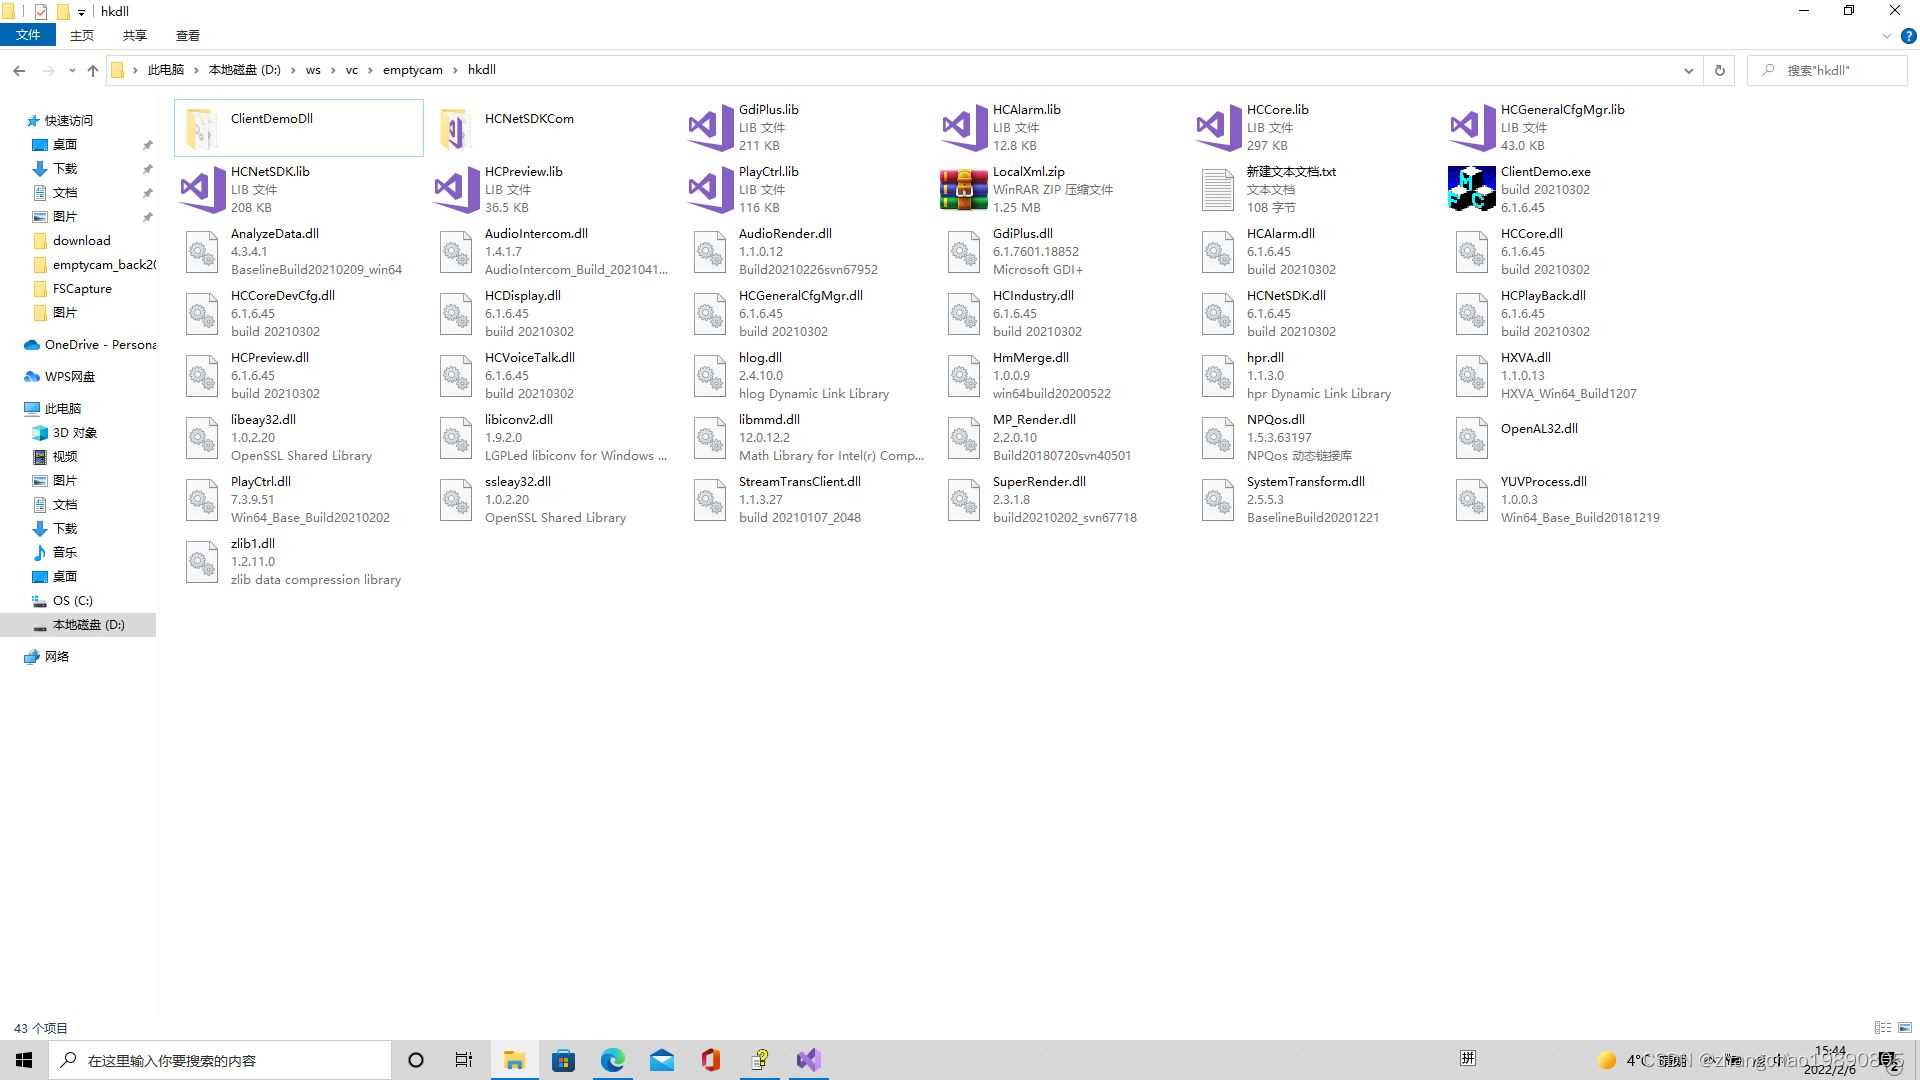Select YUVProcess.dll file name

tap(1543, 481)
